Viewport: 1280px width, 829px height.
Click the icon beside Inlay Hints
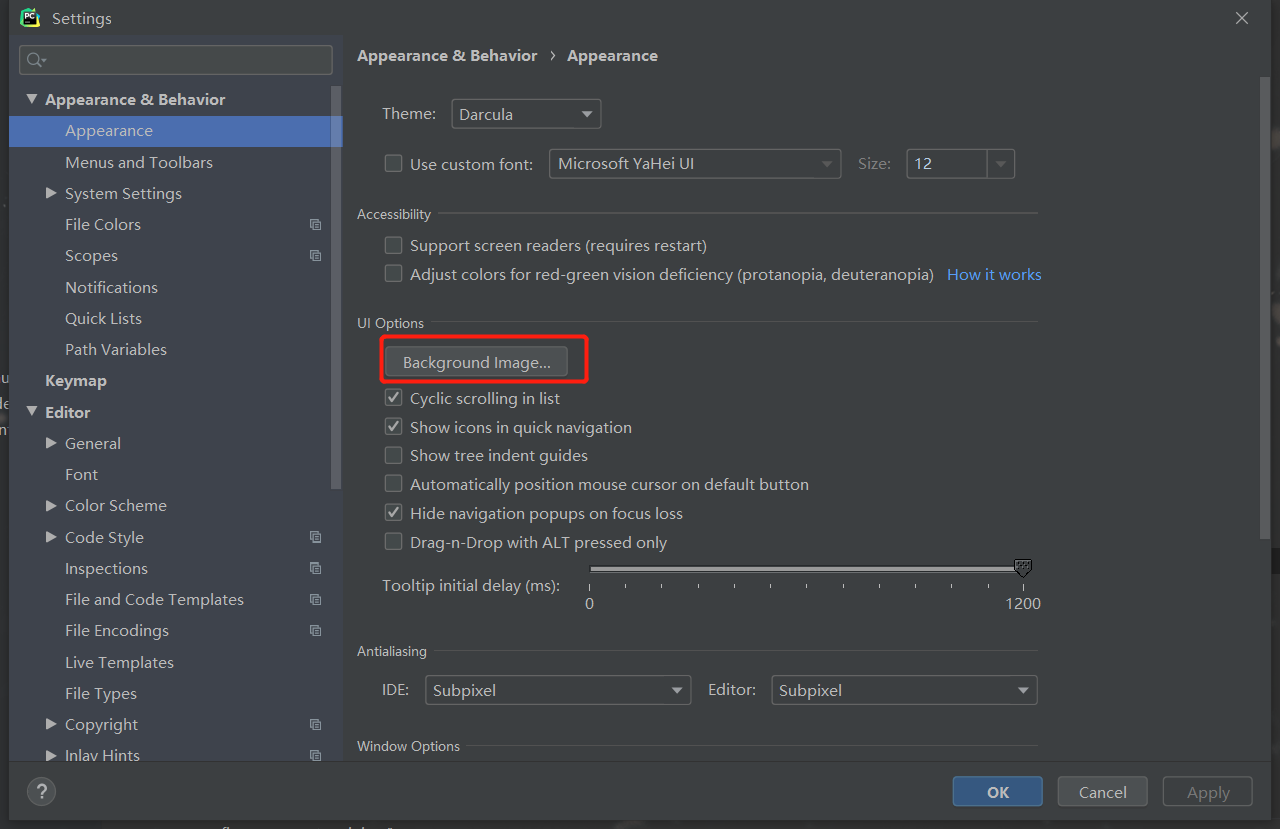click(x=315, y=755)
